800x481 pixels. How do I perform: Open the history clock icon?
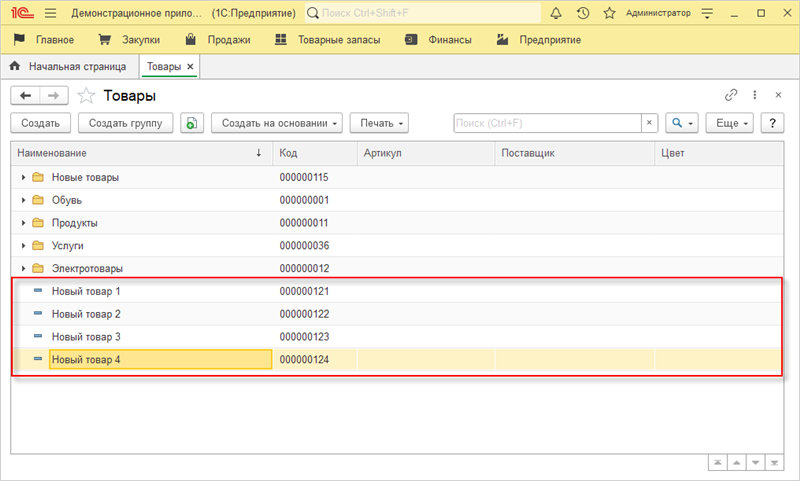[x=583, y=13]
